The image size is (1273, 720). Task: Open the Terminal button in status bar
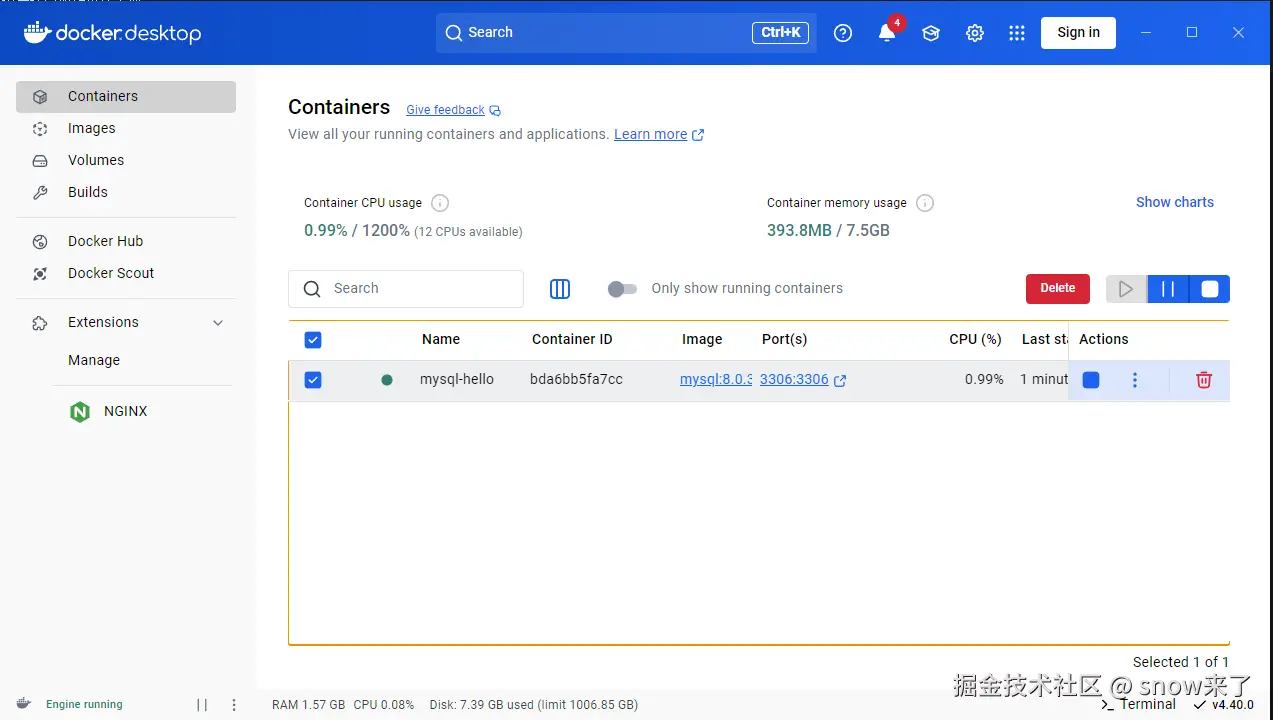pyautogui.click(x=1138, y=705)
